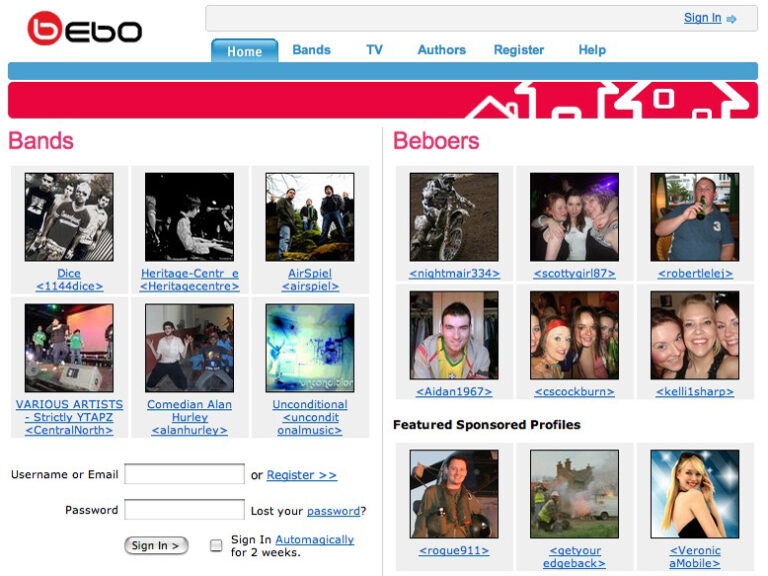View nightmair334 motocross photo
This screenshot has width=768, height=576.
[x=454, y=216]
